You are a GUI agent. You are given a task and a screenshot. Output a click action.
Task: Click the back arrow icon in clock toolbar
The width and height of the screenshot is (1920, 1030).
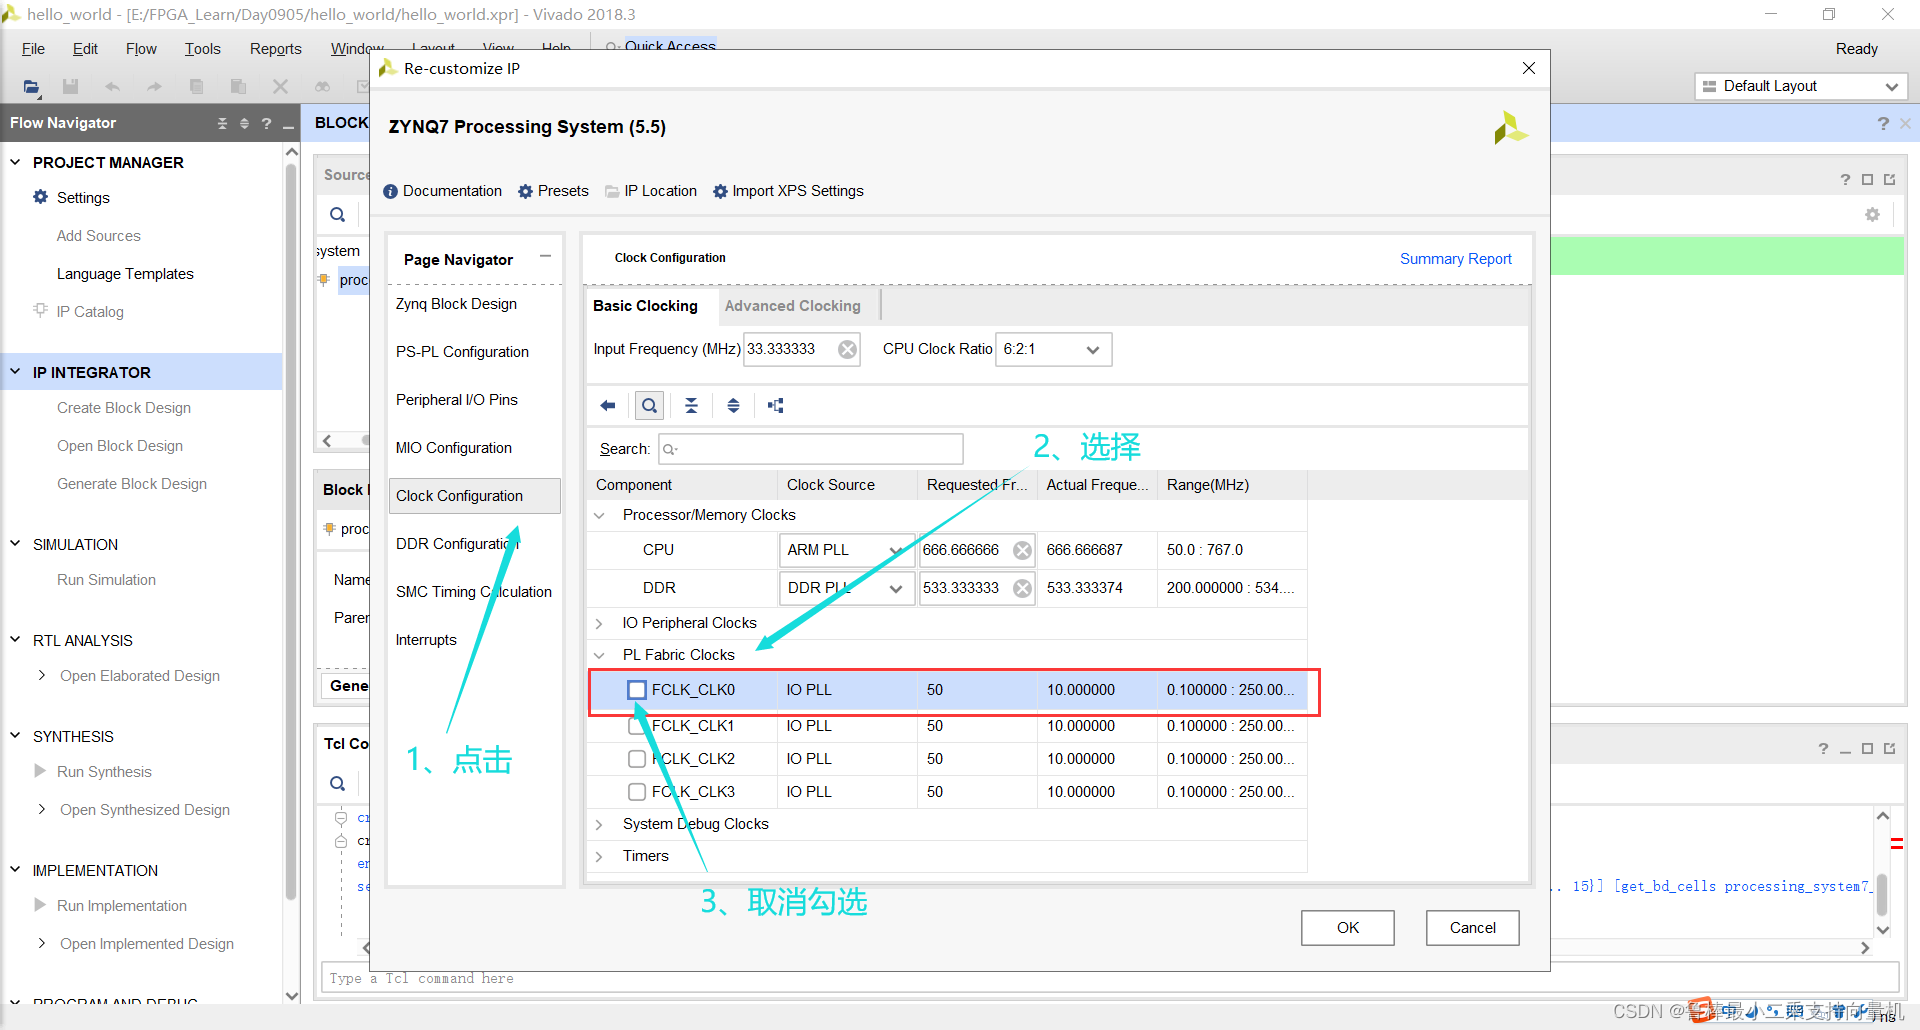(x=608, y=405)
